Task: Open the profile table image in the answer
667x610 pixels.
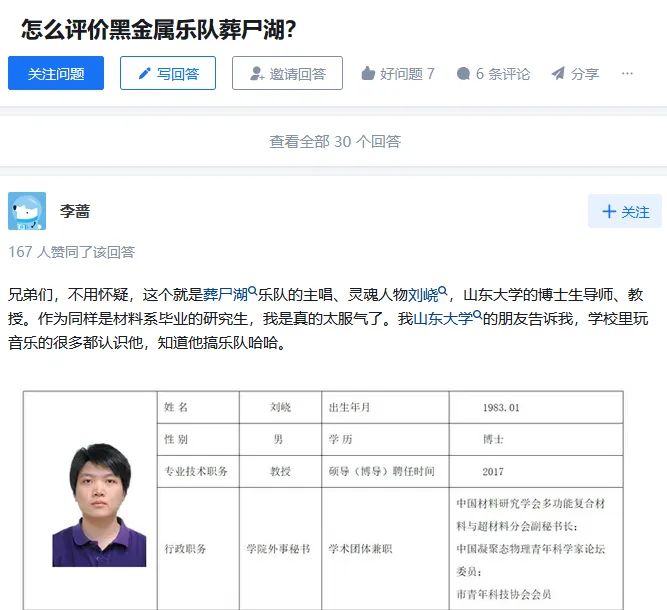Action: pyautogui.click(x=323, y=500)
